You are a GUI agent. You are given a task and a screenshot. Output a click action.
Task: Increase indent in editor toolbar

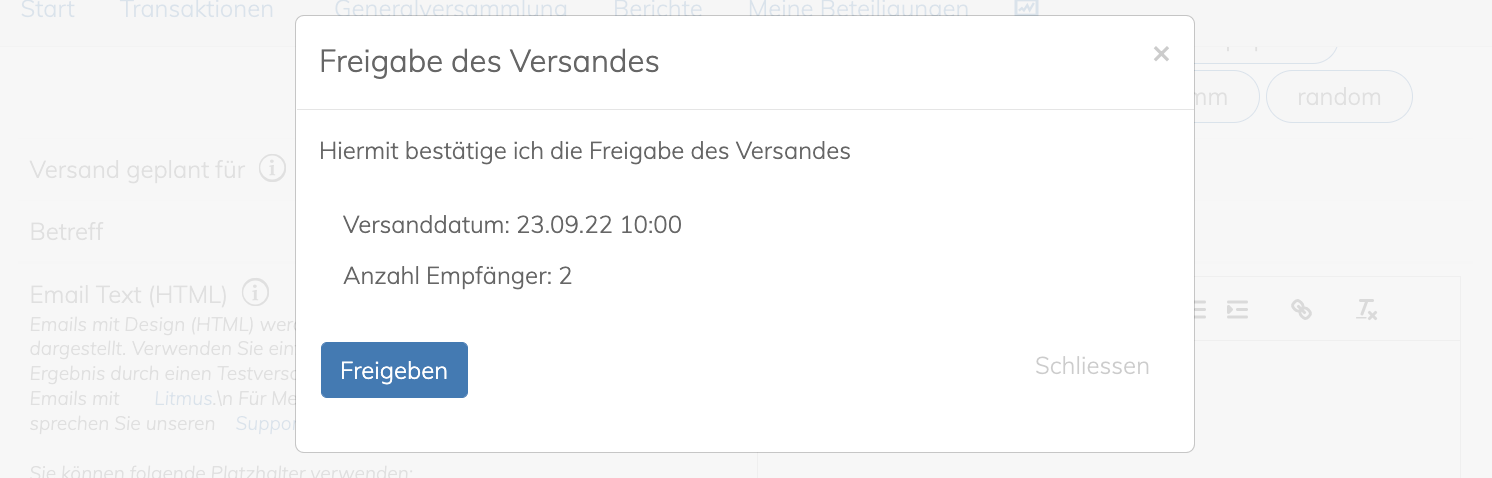[x=1238, y=309]
